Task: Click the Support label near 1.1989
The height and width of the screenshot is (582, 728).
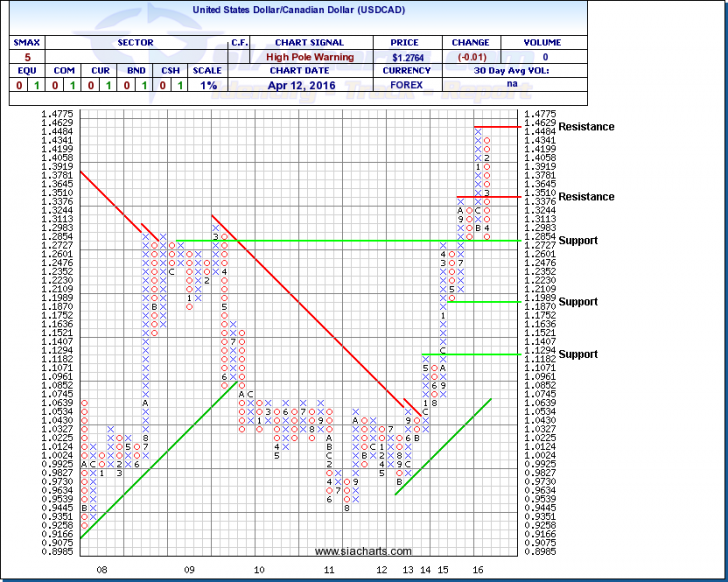Action: click(578, 302)
